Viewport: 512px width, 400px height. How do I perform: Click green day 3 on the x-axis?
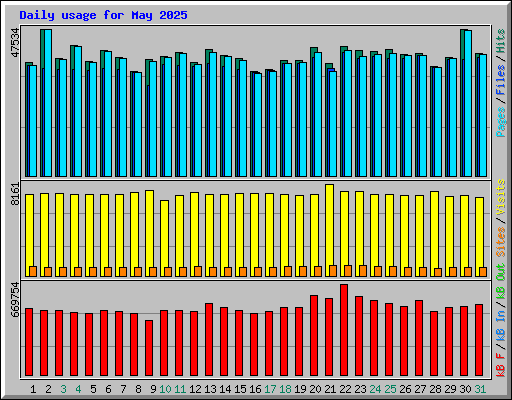[63, 389]
